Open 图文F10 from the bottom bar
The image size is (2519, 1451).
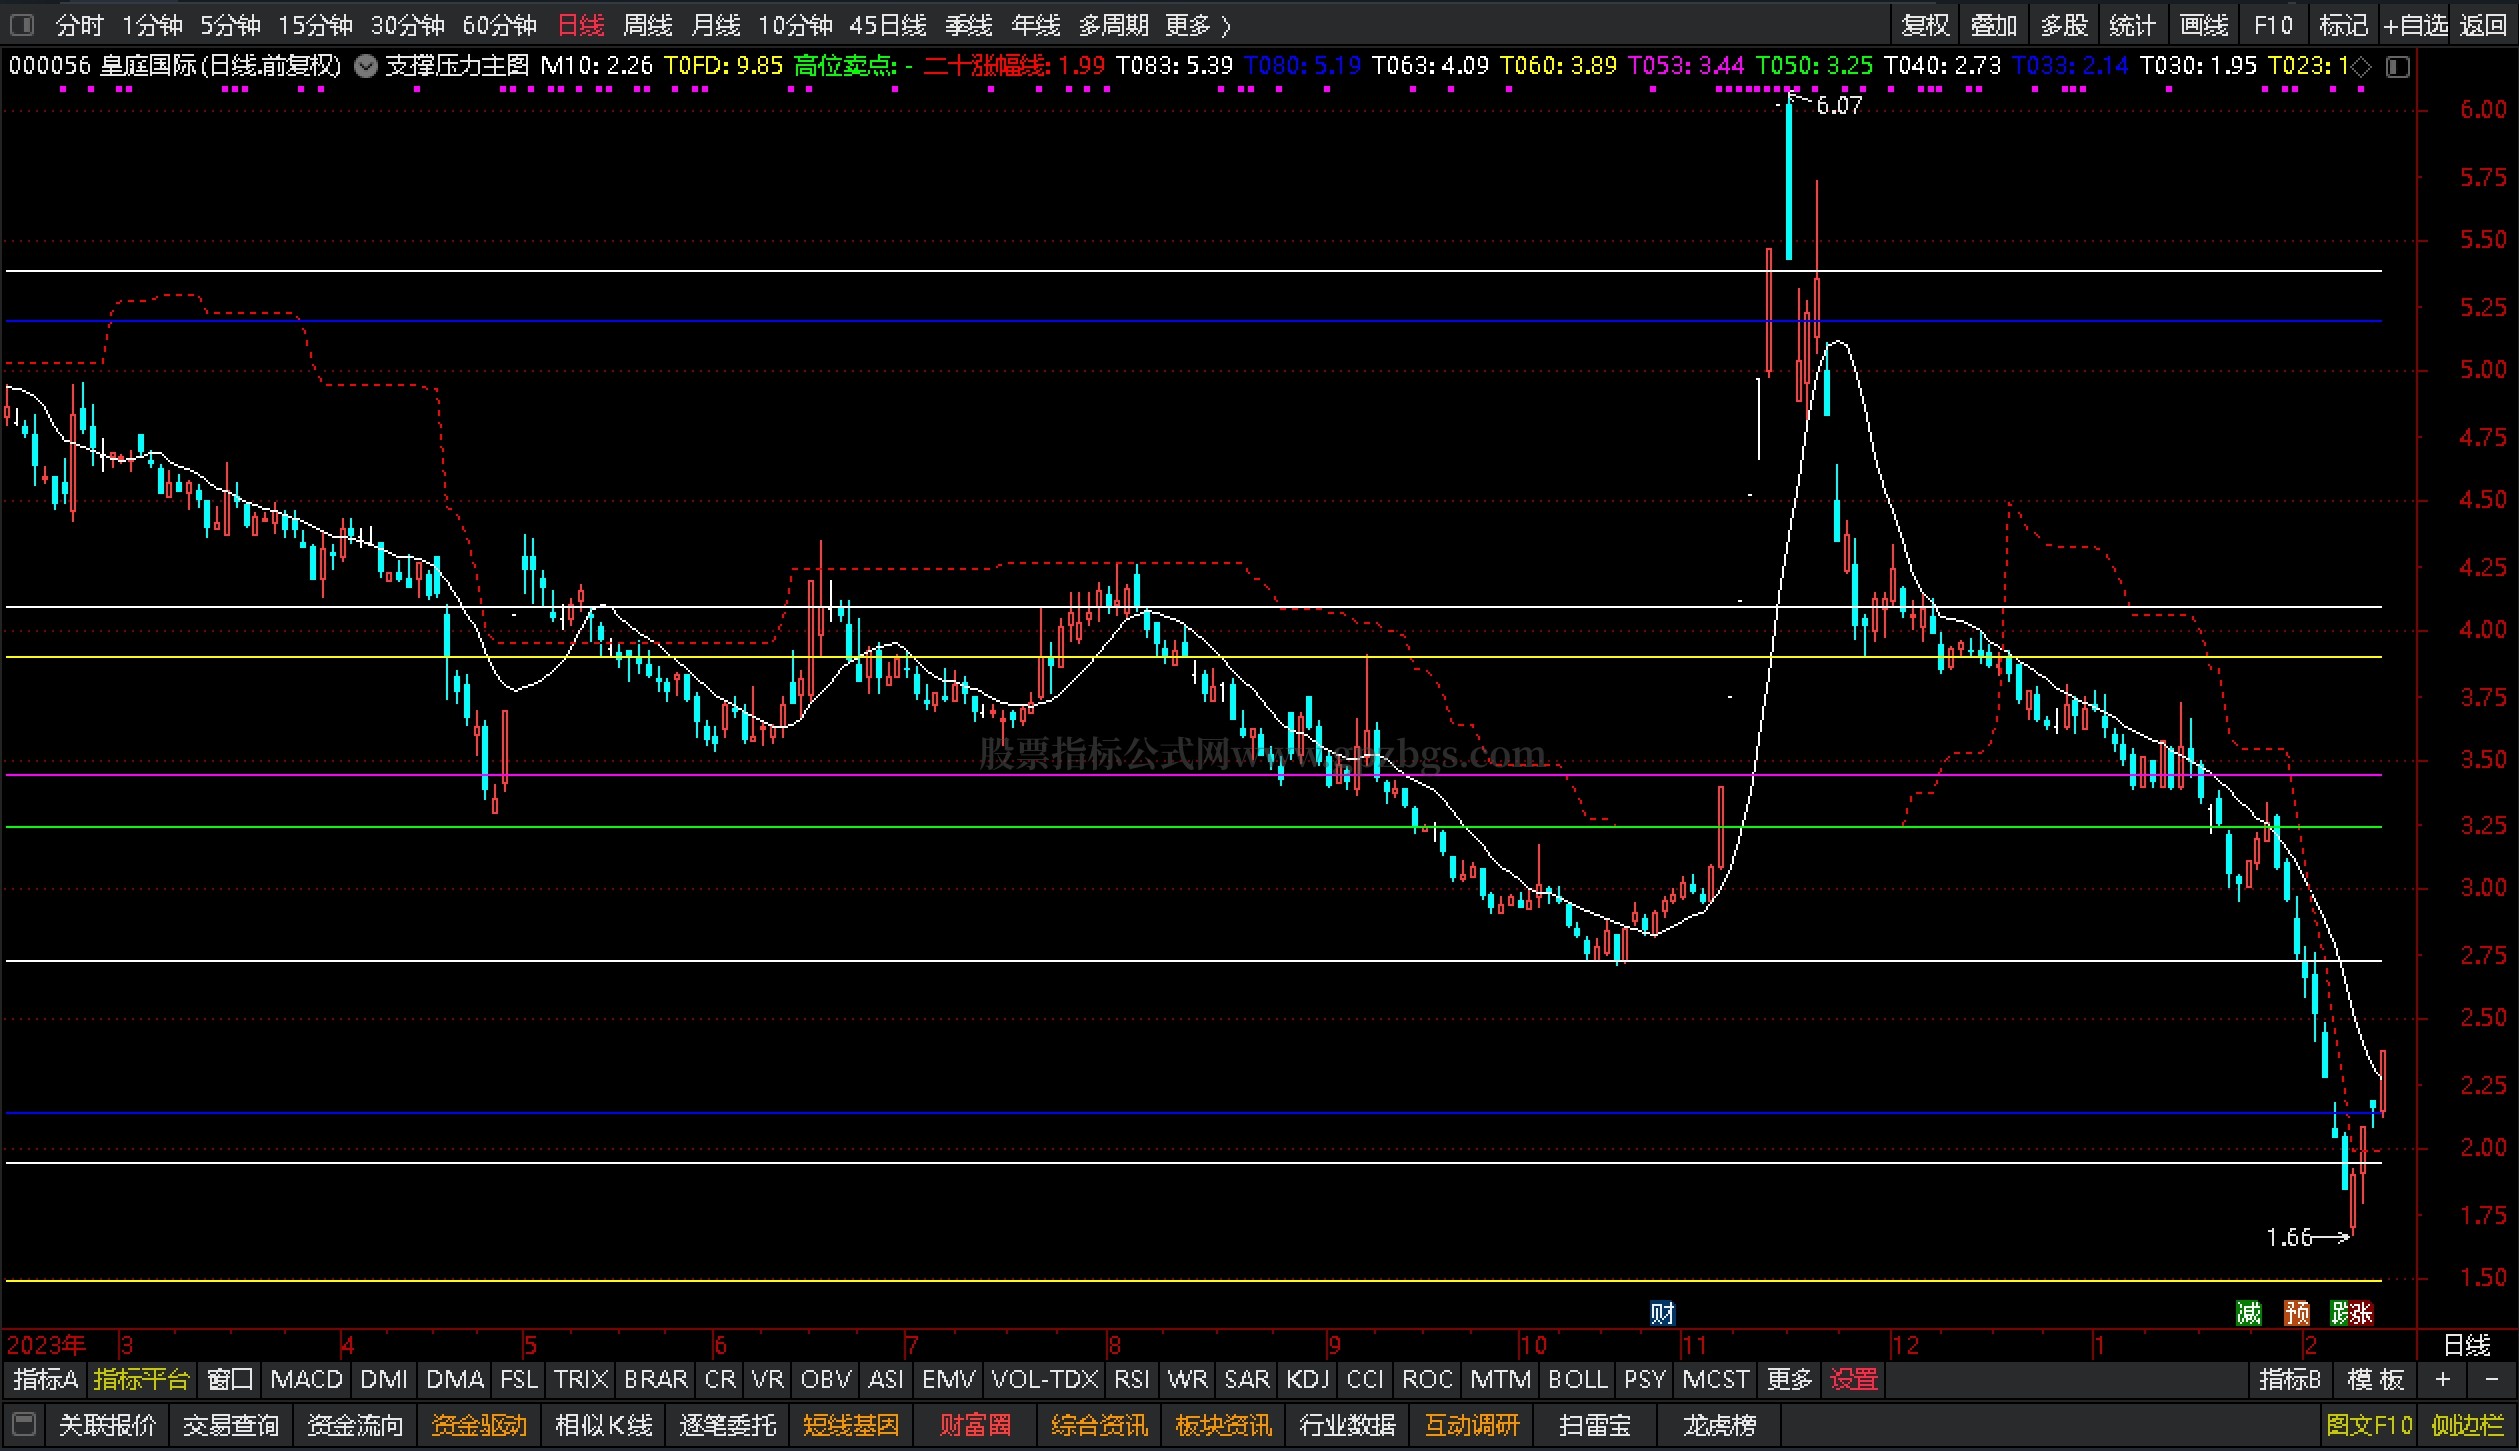pyautogui.click(x=2370, y=1424)
